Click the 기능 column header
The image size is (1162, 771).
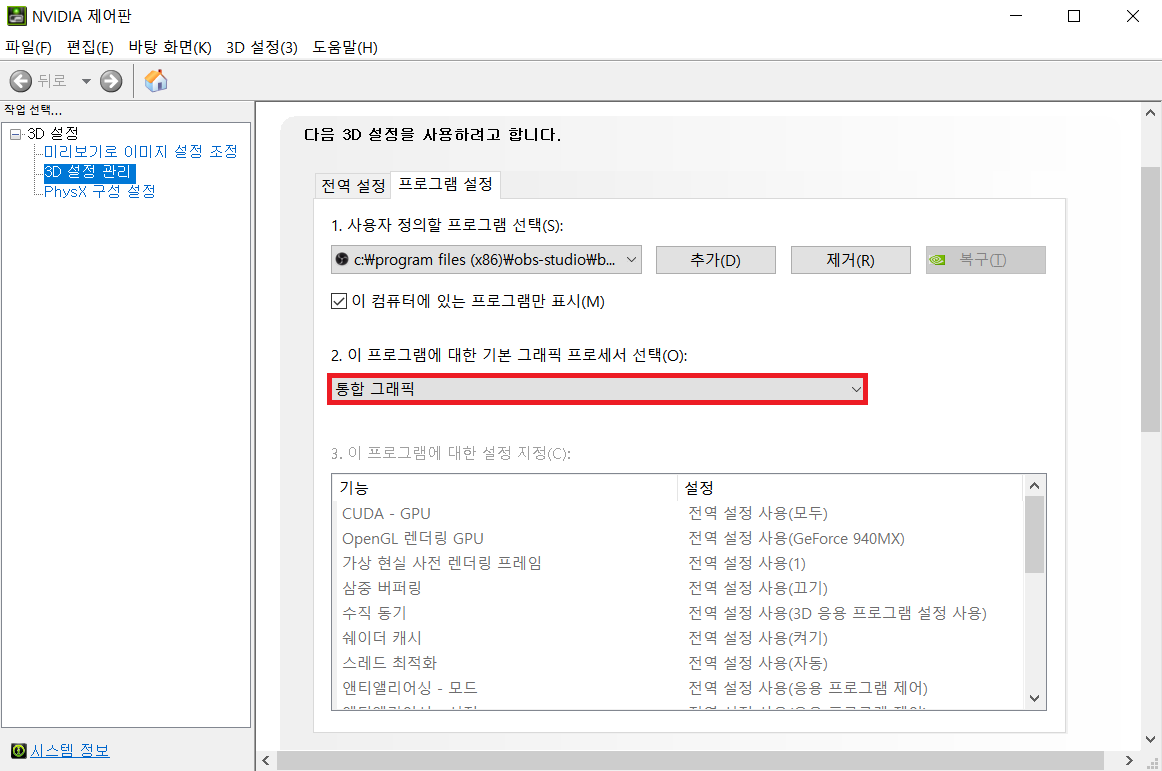(x=505, y=488)
